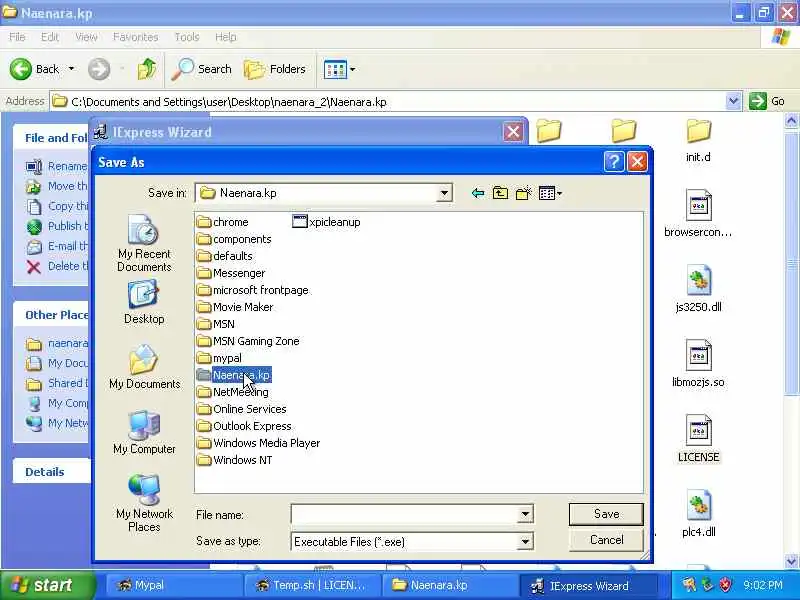Open the Tools menu in Explorer

(x=187, y=37)
